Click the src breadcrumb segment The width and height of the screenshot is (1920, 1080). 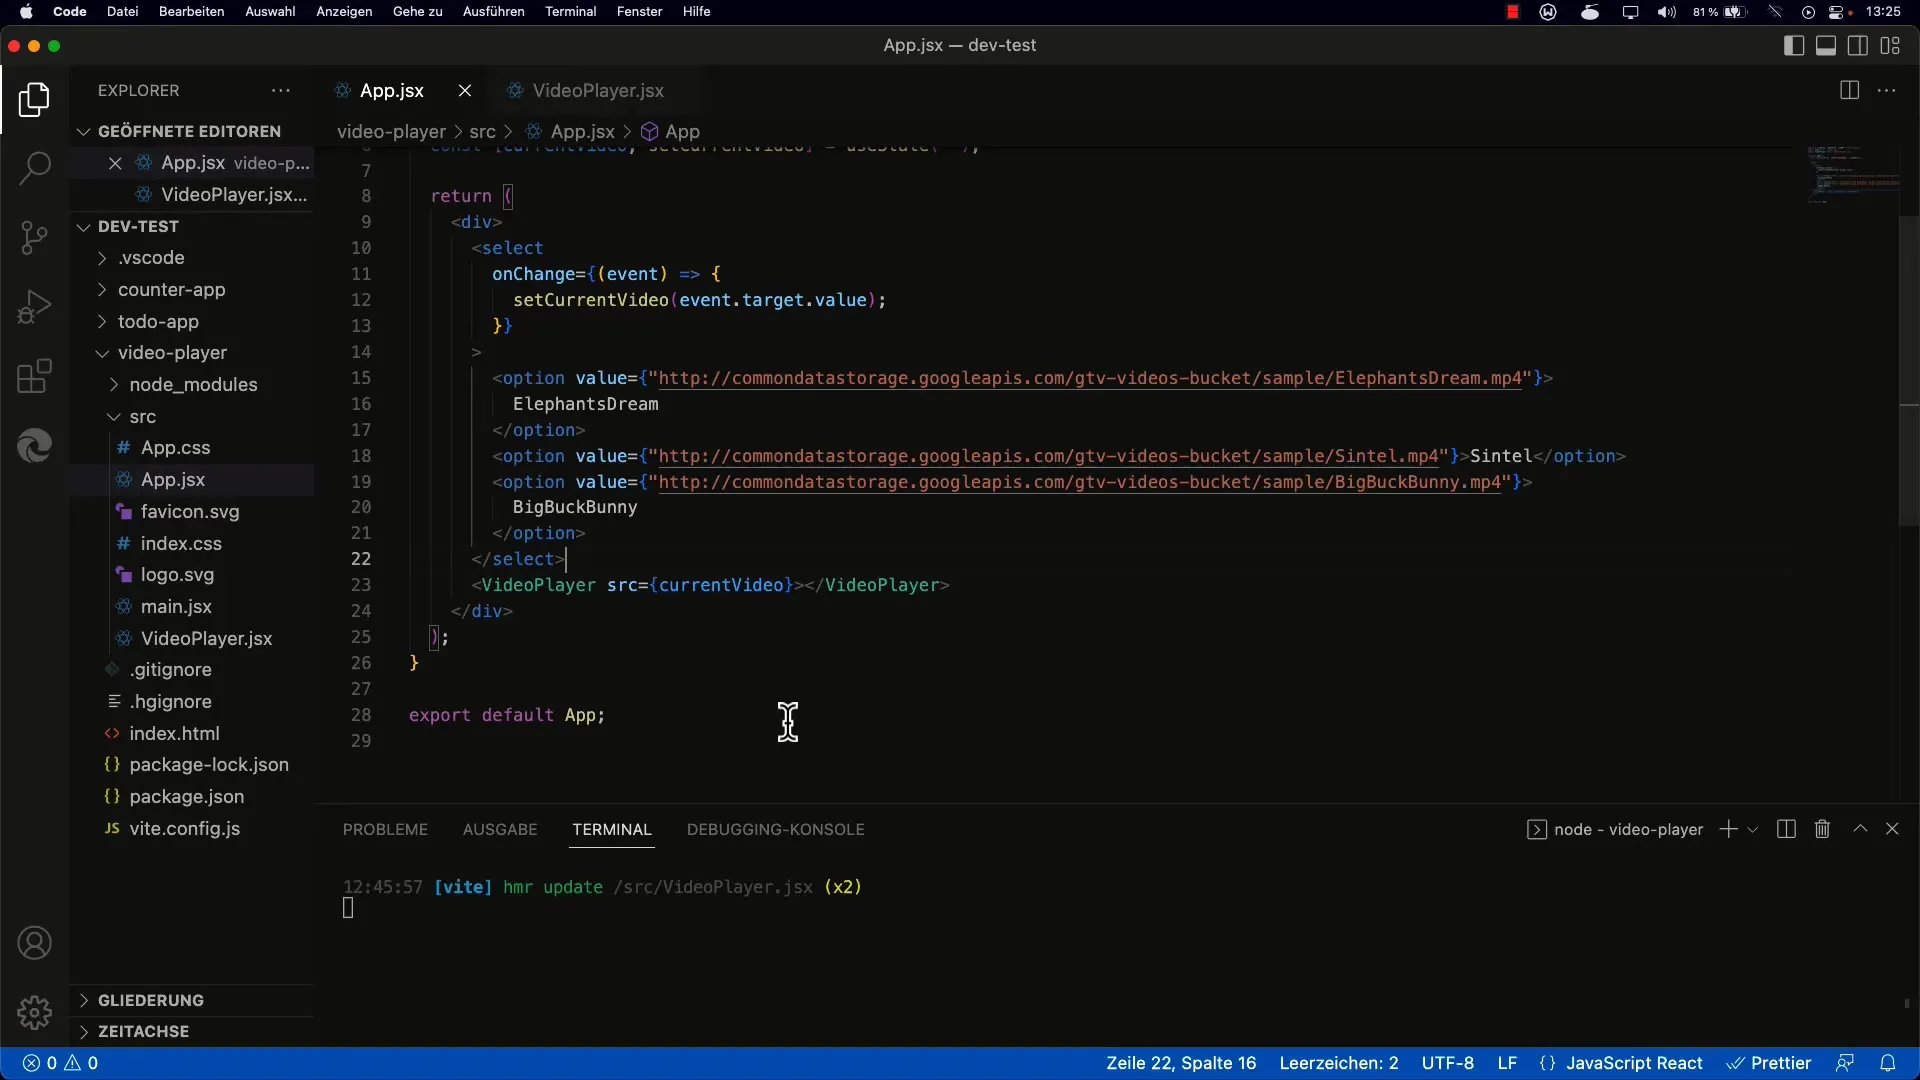482,131
